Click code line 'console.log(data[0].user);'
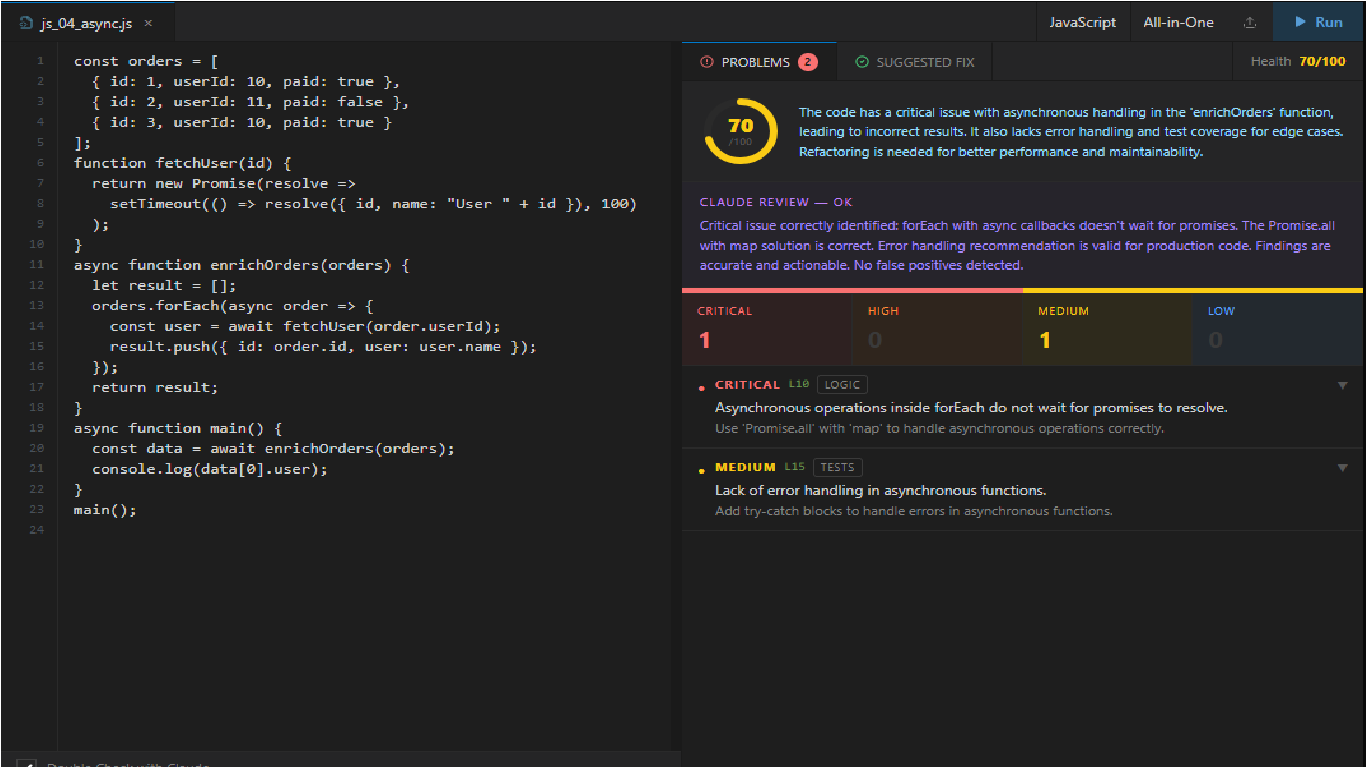This screenshot has height=768, width=1366. [x=210, y=469]
